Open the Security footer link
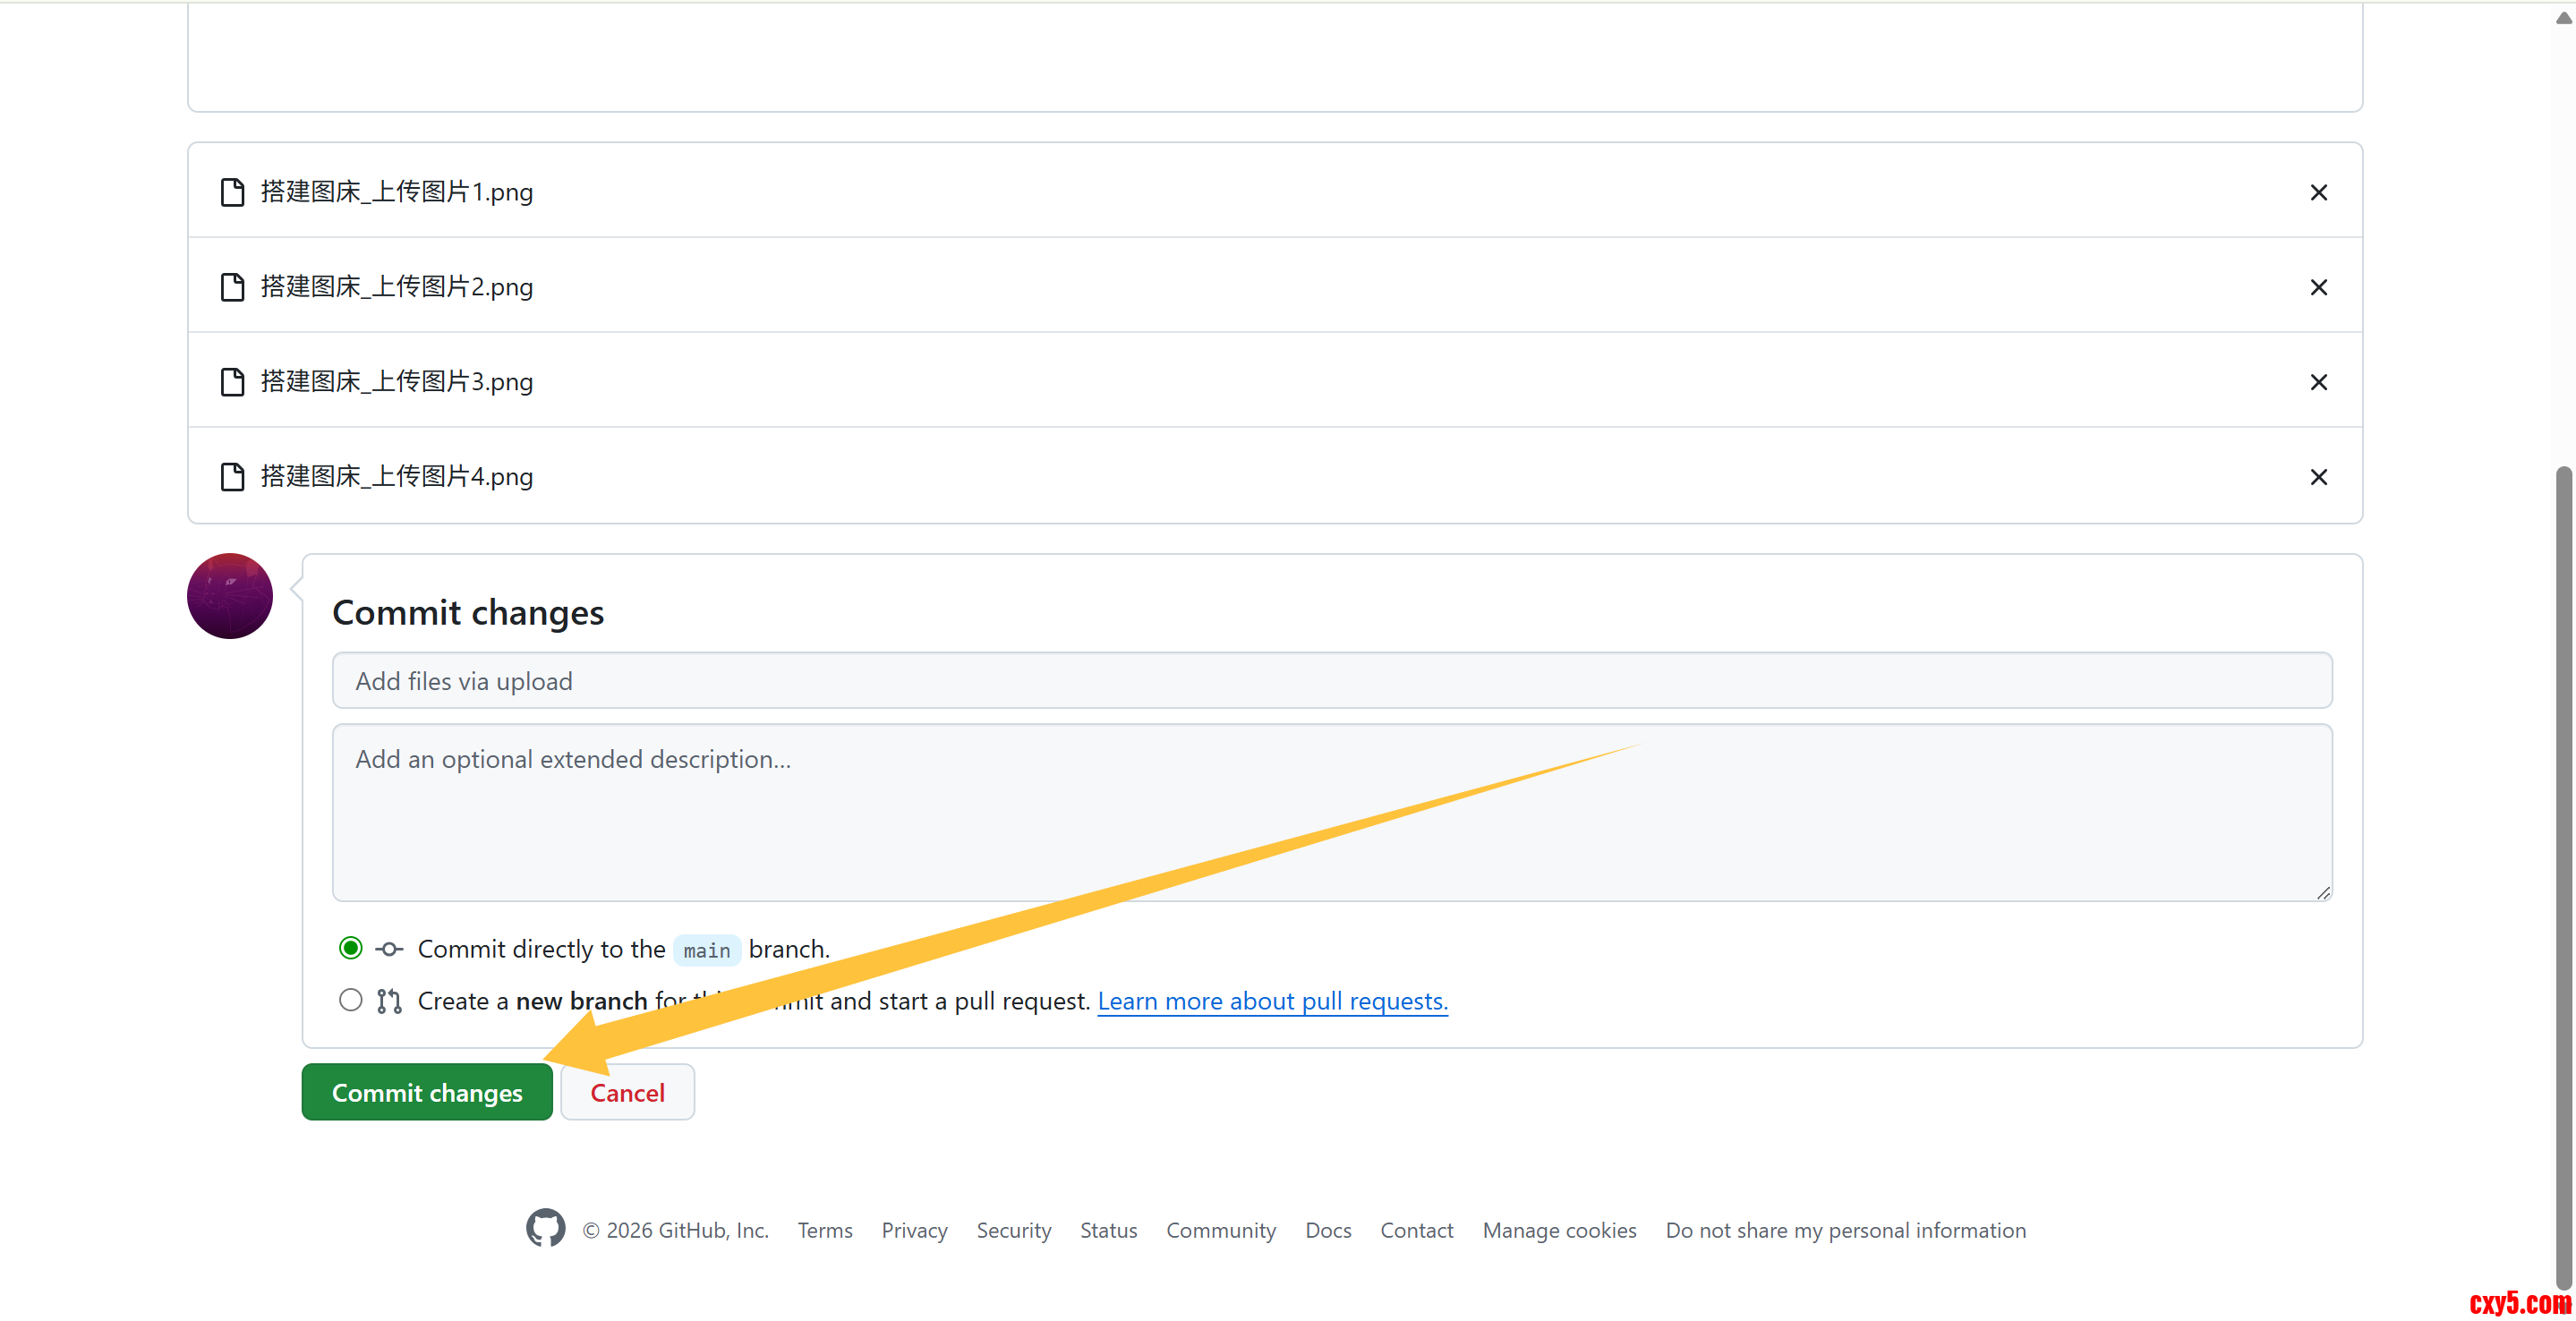This screenshot has height=1321, width=2576. [x=1013, y=1230]
